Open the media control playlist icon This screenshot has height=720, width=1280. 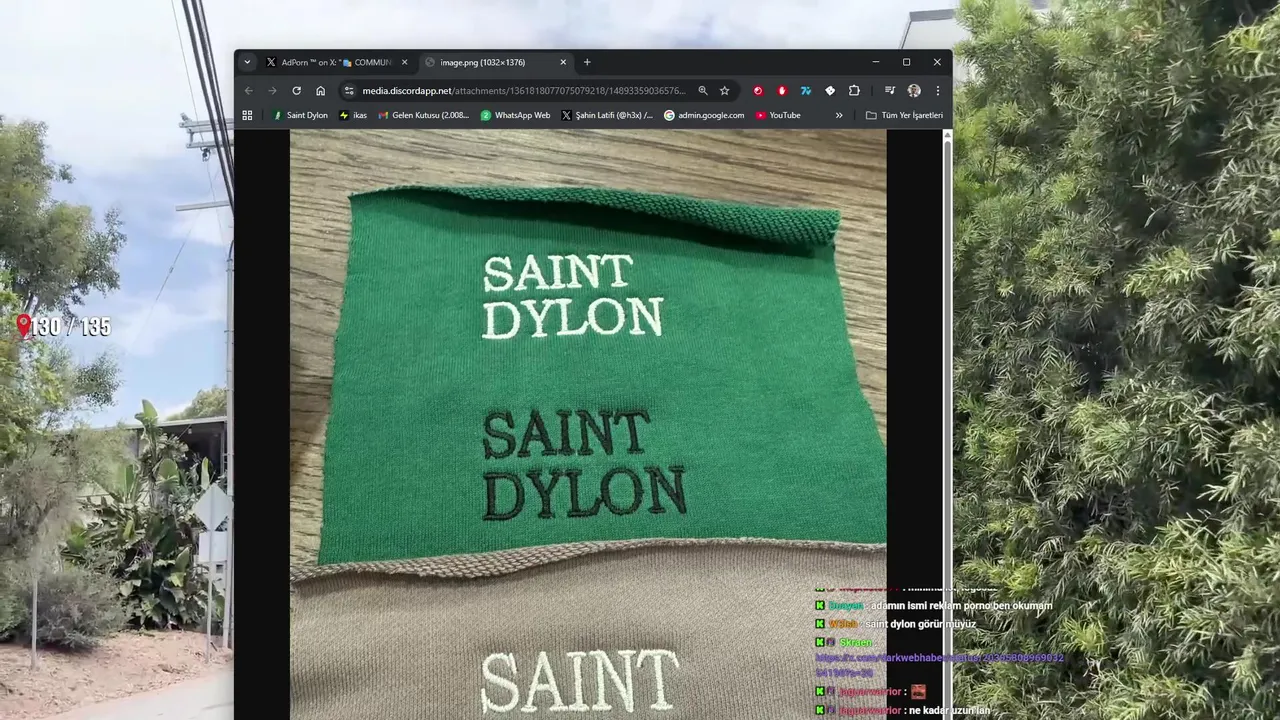(x=889, y=90)
